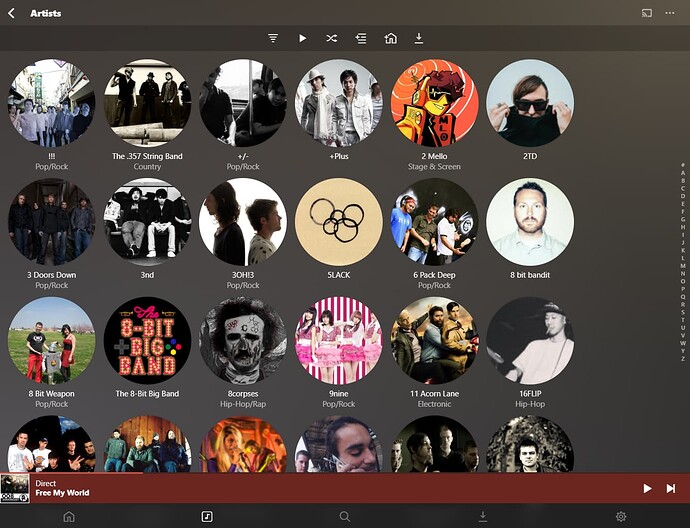Click 'Hip-Hop/Rap' genre under 8corpses

(x=243, y=404)
